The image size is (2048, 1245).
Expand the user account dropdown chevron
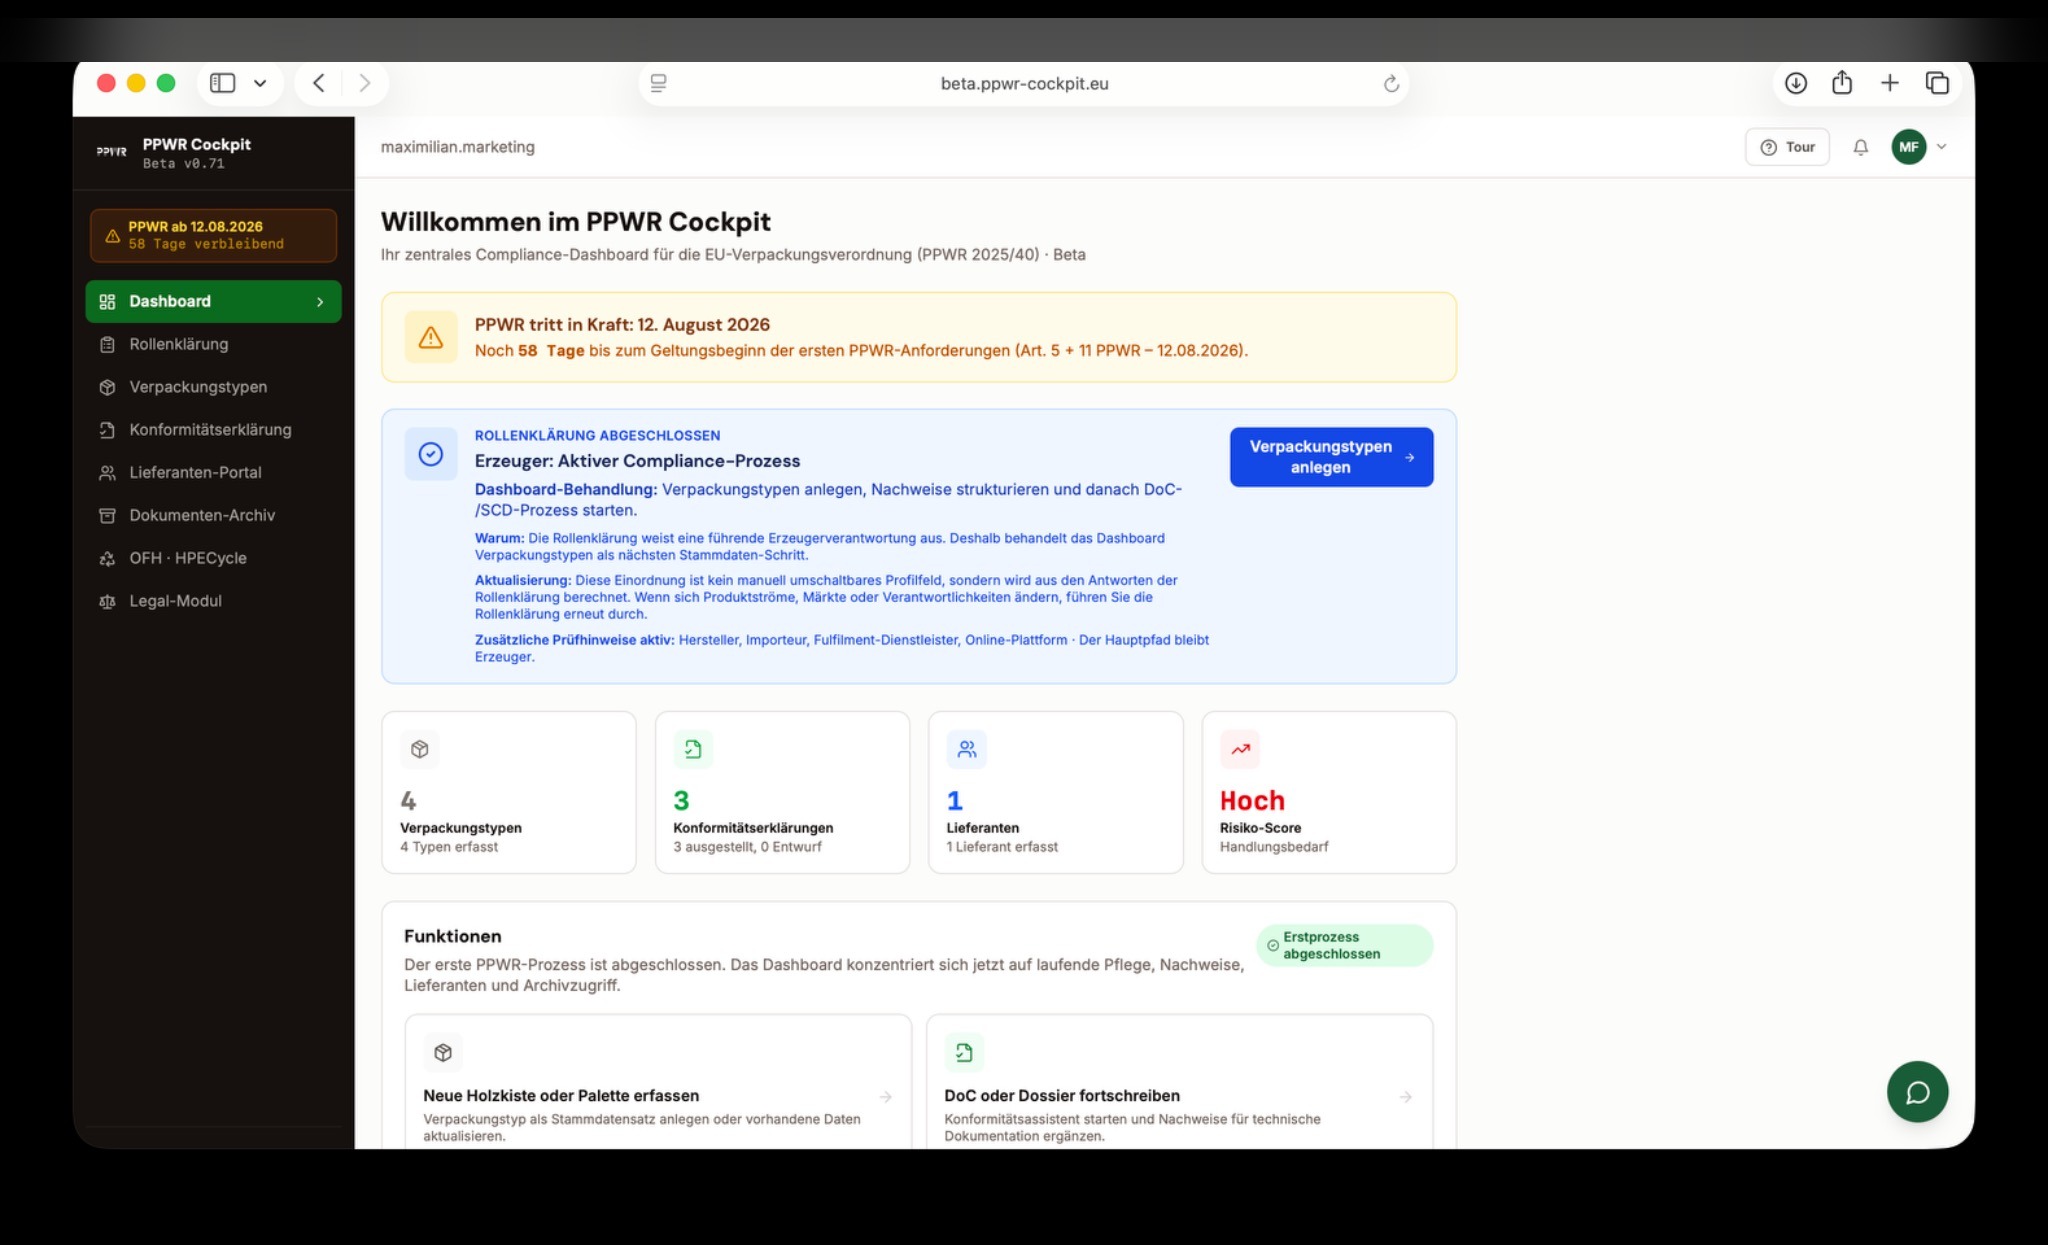(1942, 147)
